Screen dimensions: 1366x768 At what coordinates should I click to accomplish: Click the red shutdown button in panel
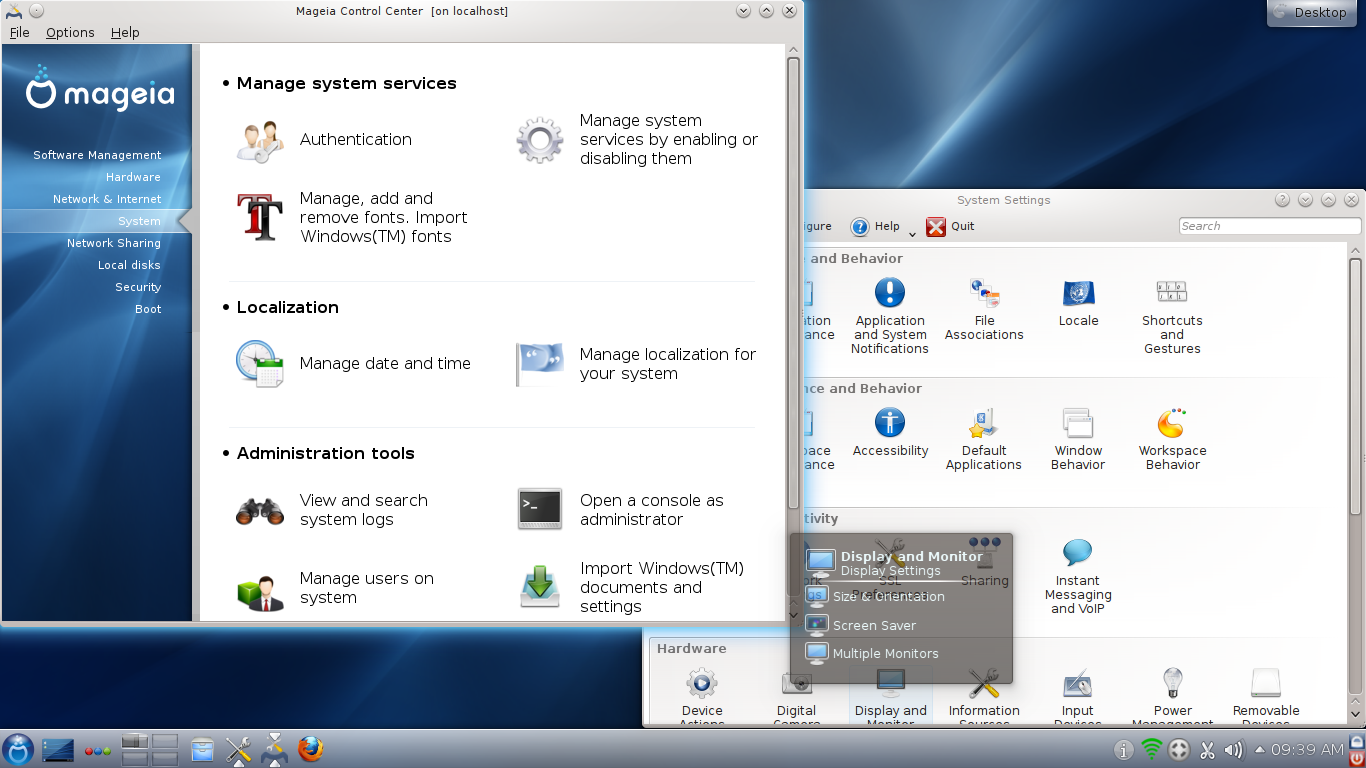[x=1357, y=759]
